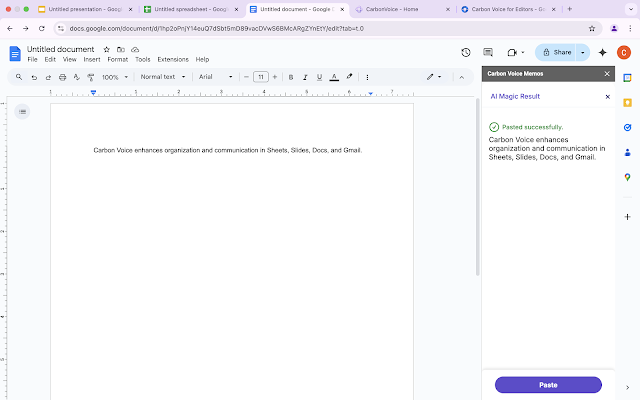Viewport: 640px width, 400px height.
Task: Open the Meet call dropdown arrow
Action: 522,52
